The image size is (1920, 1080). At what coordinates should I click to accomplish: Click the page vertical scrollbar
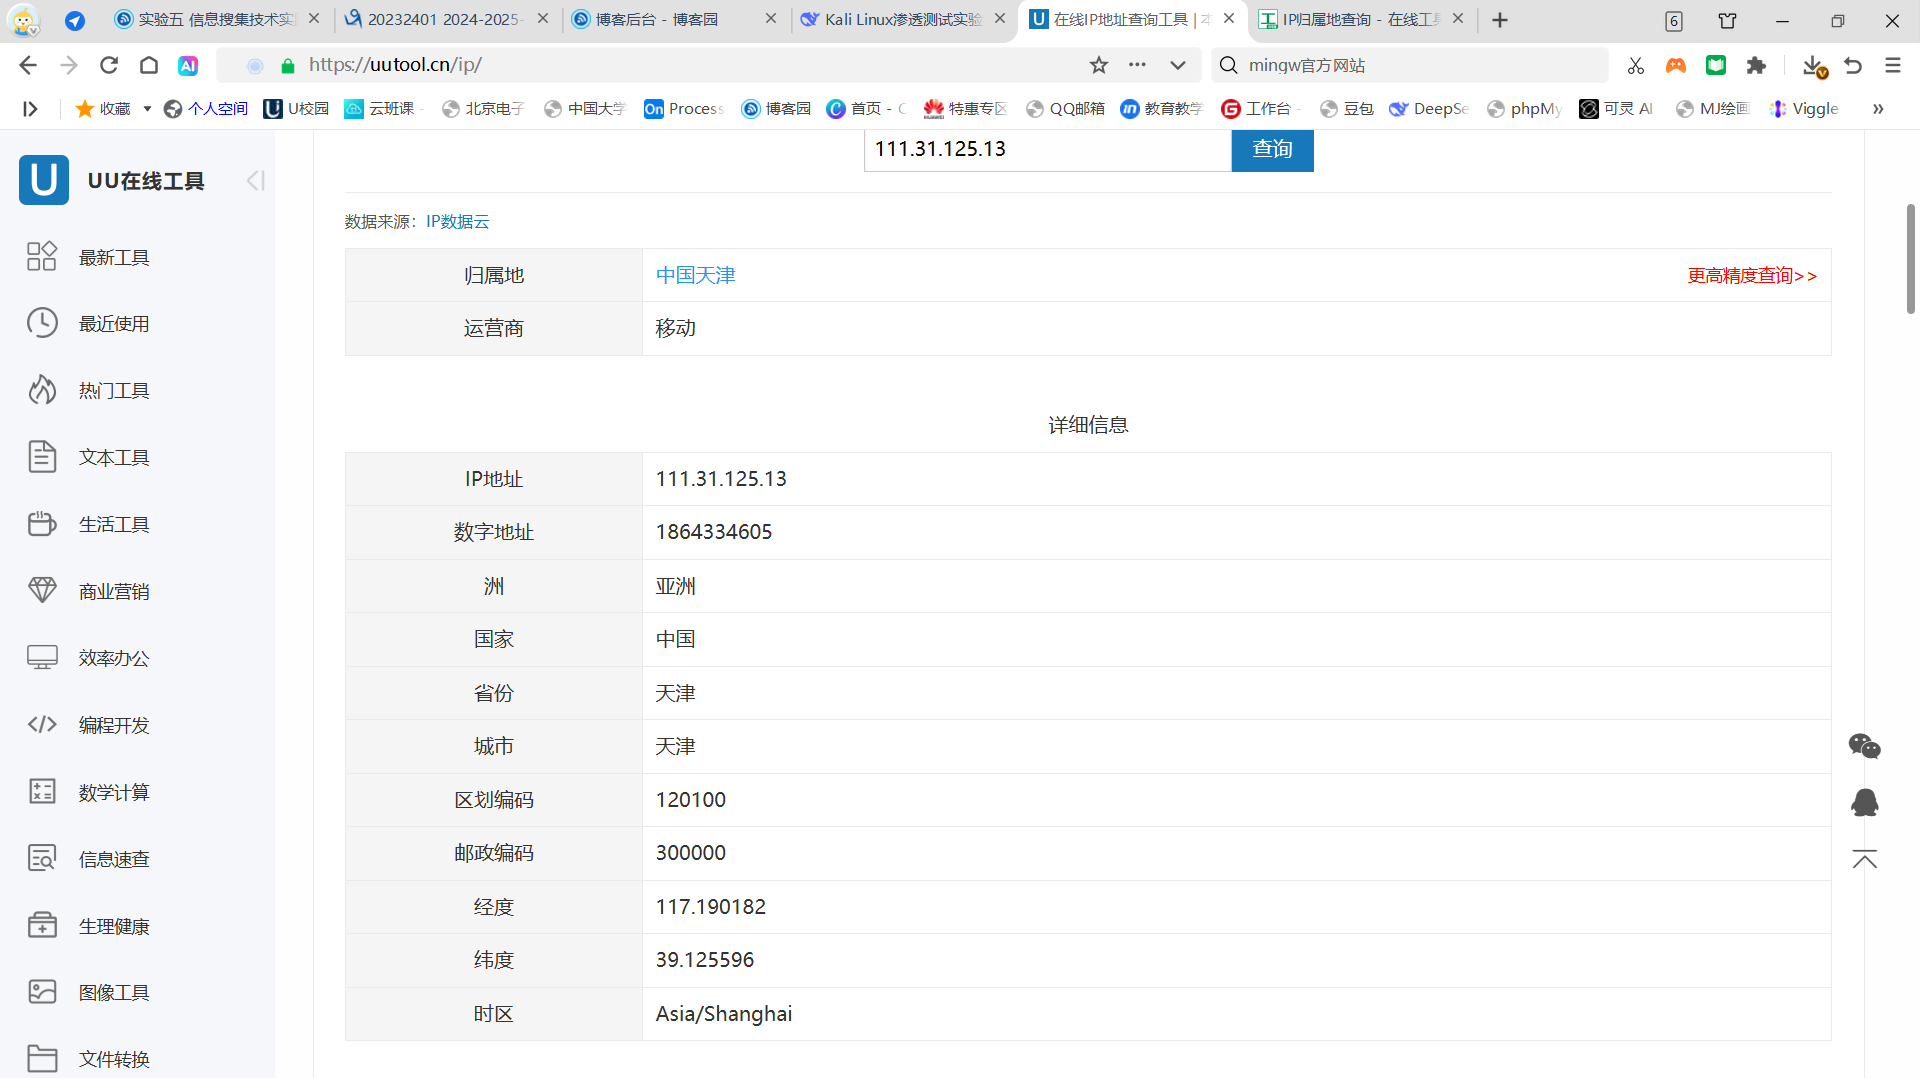[1910, 260]
